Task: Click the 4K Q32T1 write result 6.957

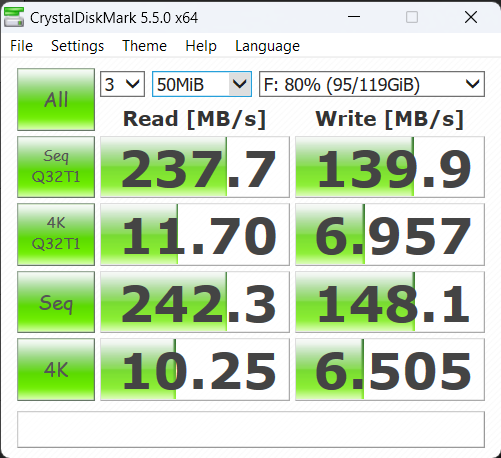Action: (x=390, y=234)
